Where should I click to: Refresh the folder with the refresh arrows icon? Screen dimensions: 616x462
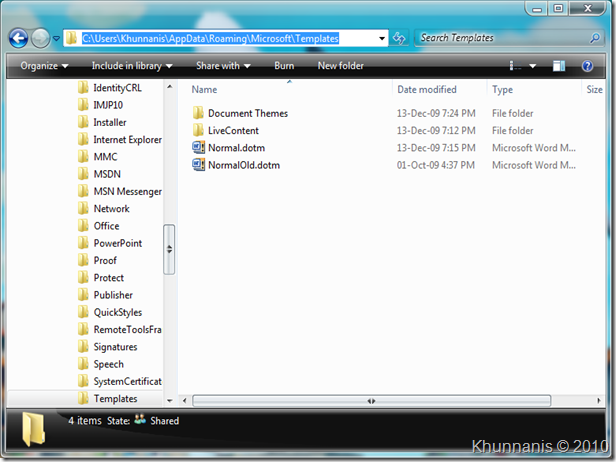click(399, 38)
